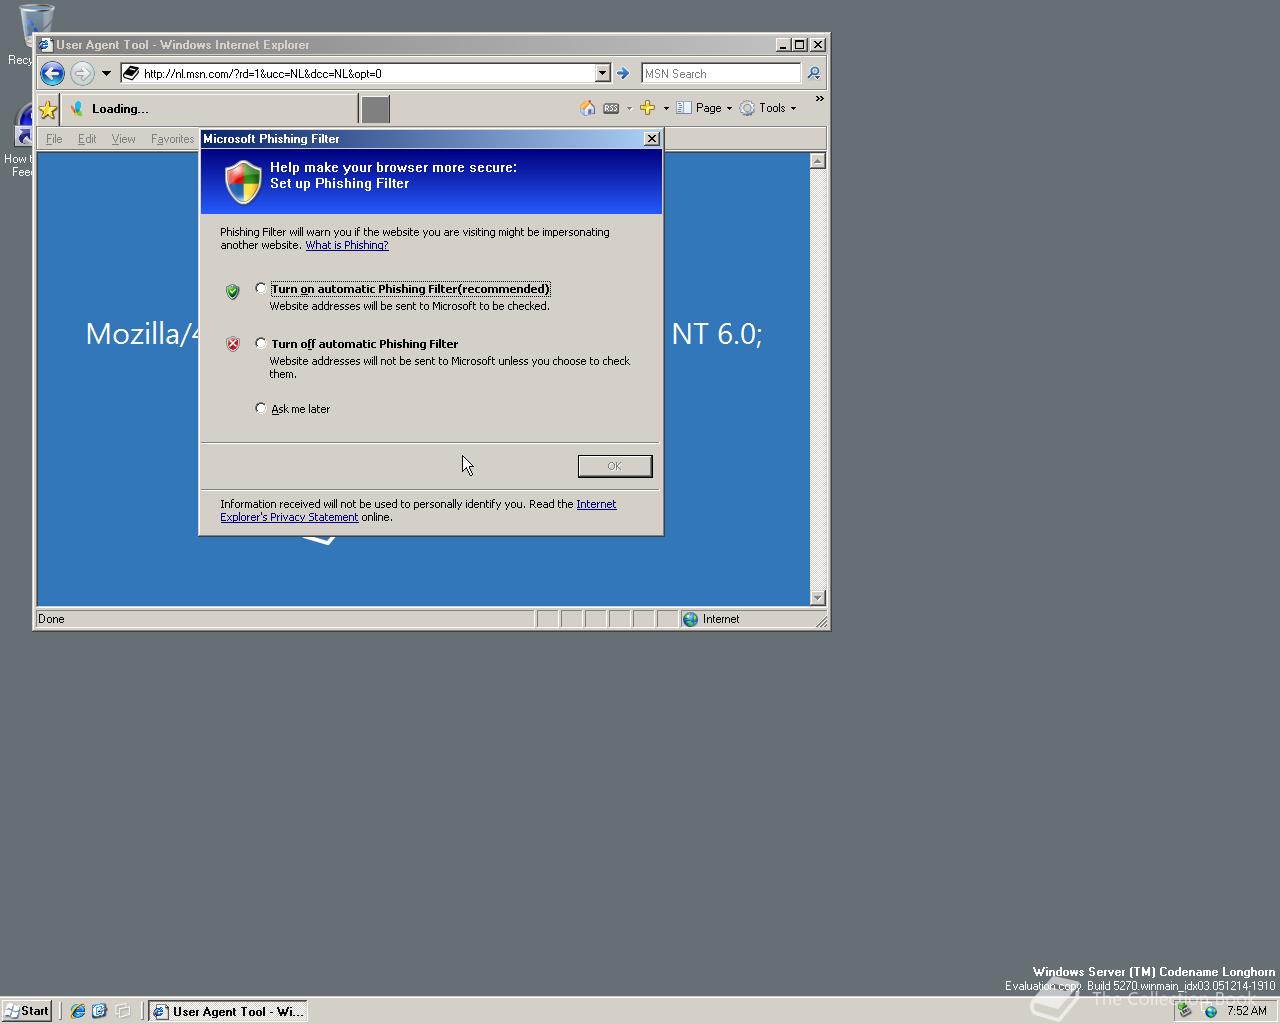Click the IE window resize grip
The image size is (1280, 1024).
pos(821,621)
